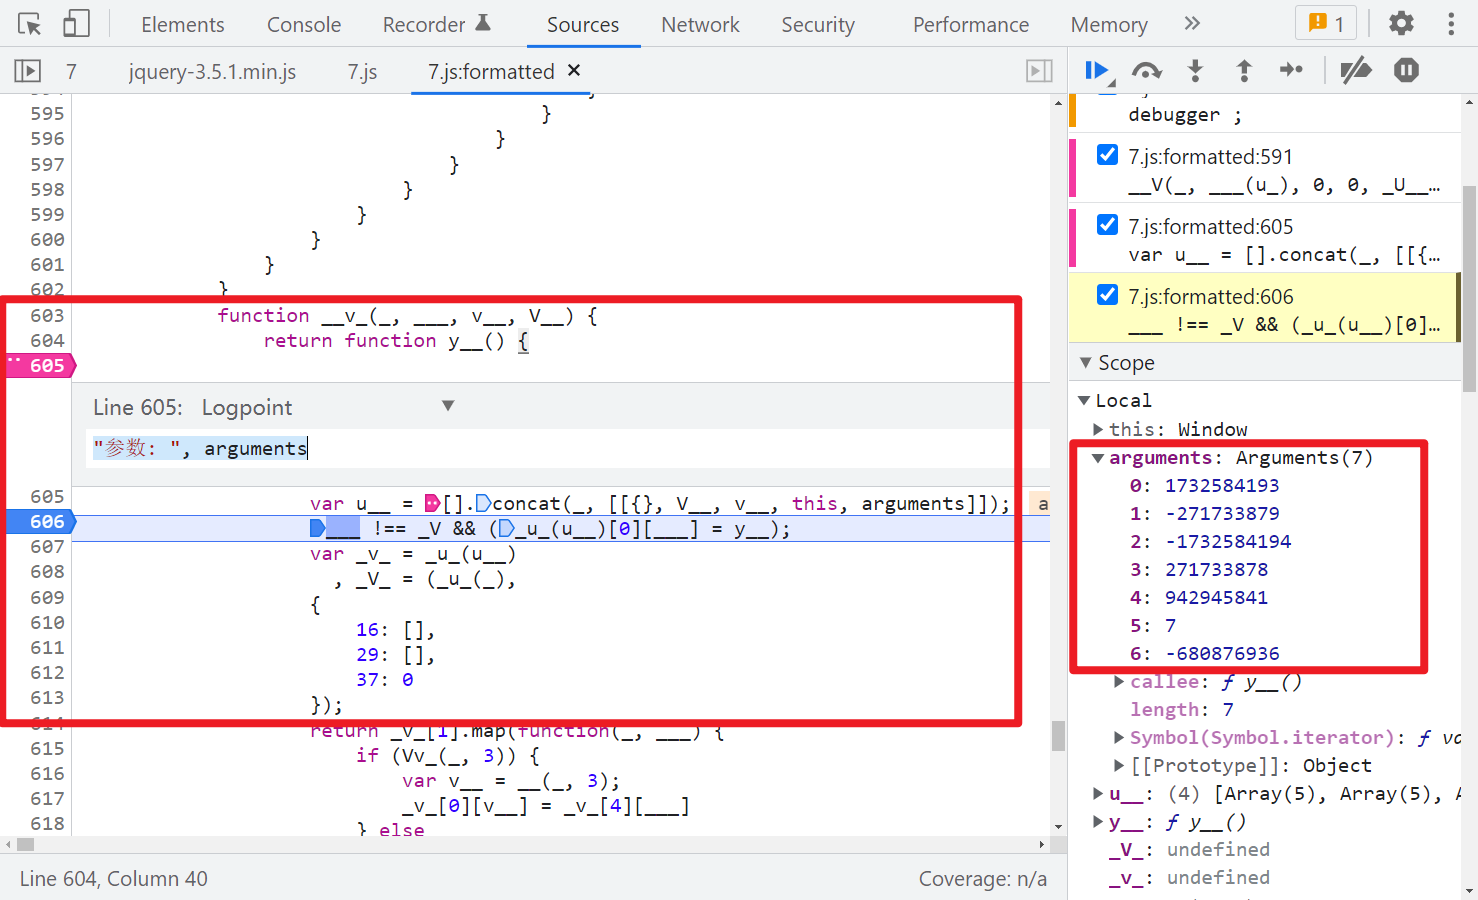Open the Network tab

[x=700, y=25]
